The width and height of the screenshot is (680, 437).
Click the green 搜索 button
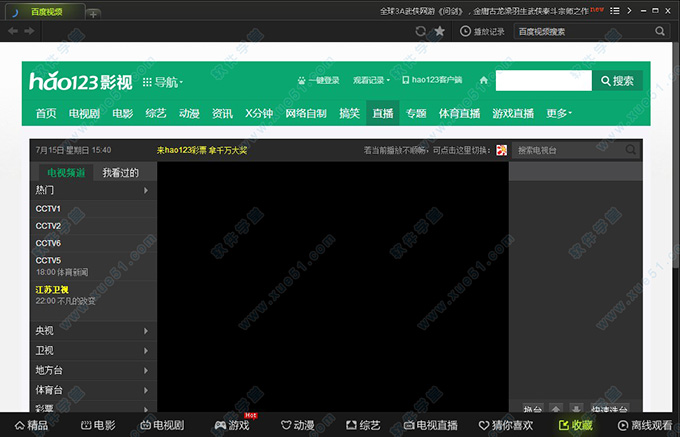(618, 81)
